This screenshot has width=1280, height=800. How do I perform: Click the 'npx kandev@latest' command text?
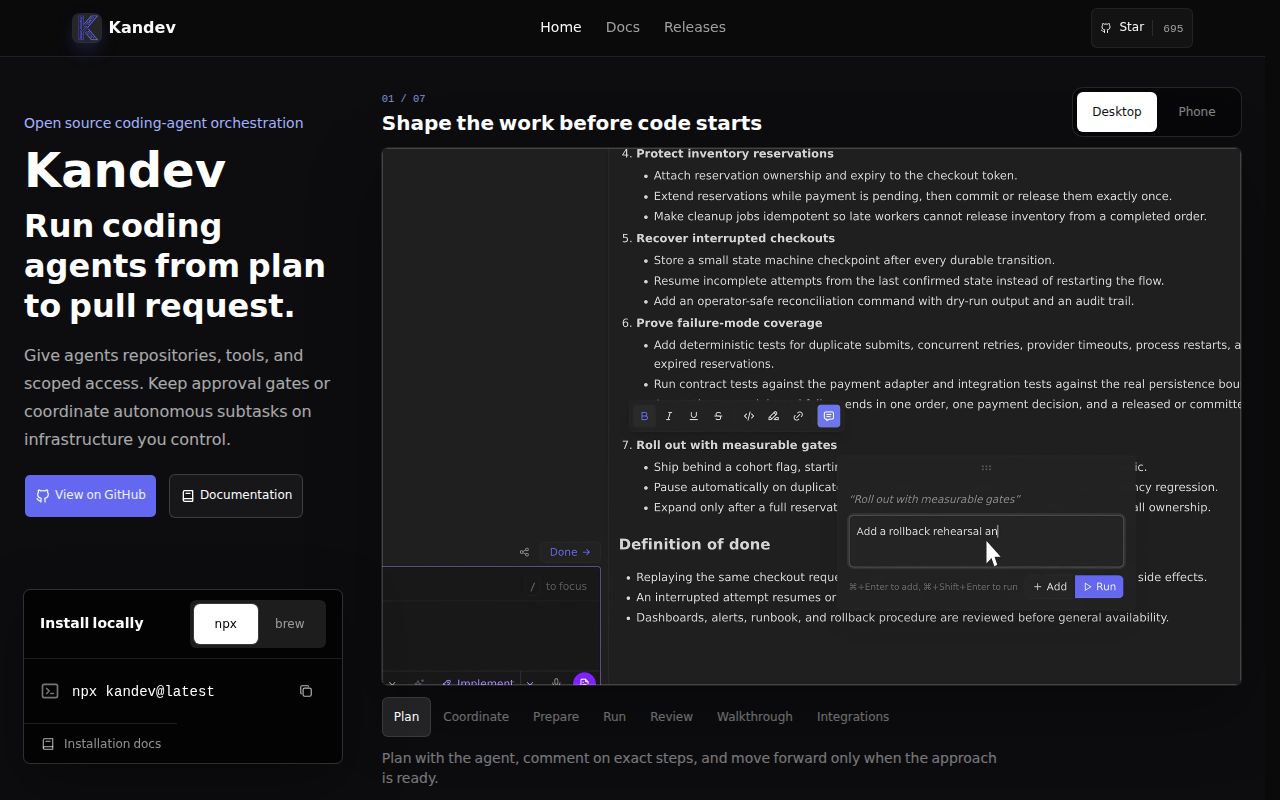[x=143, y=691]
